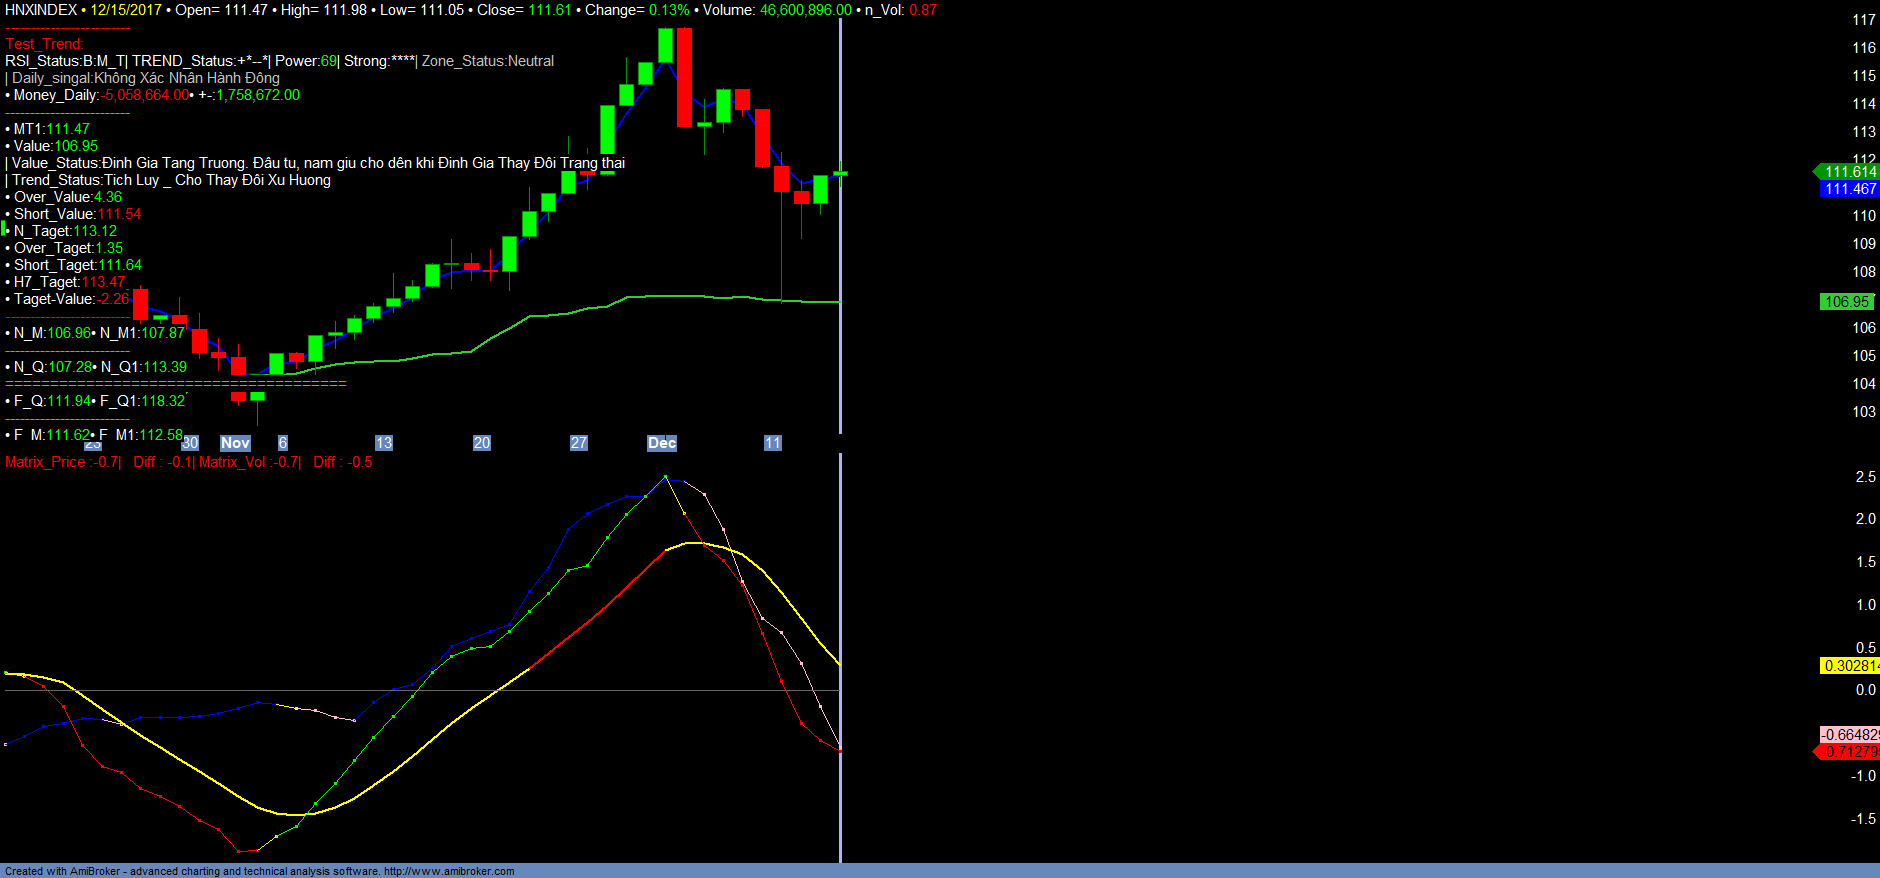The height and width of the screenshot is (878, 1880).
Task: Click the red -0.71279 indicator tag
Action: [1849, 752]
